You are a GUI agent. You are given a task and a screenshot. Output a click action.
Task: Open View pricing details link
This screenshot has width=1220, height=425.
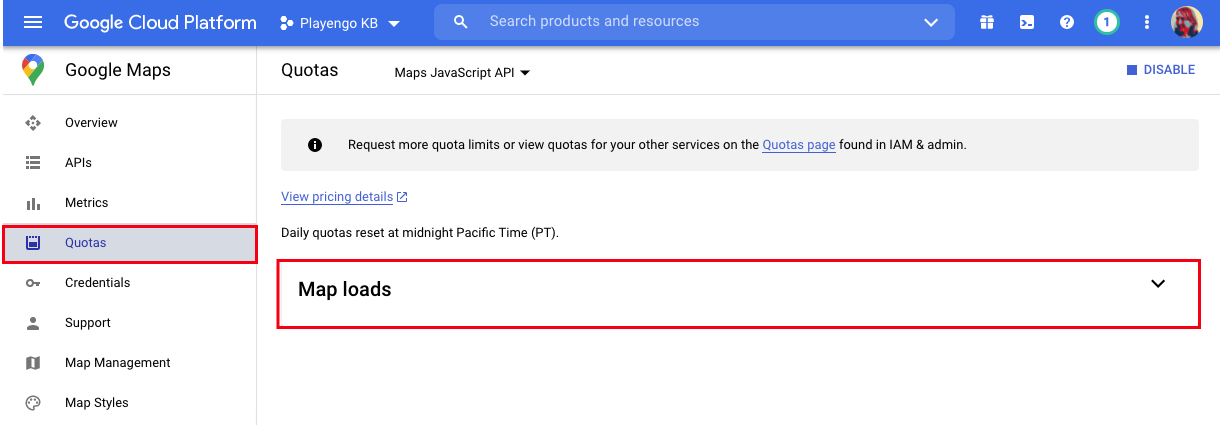click(x=337, y=197)
